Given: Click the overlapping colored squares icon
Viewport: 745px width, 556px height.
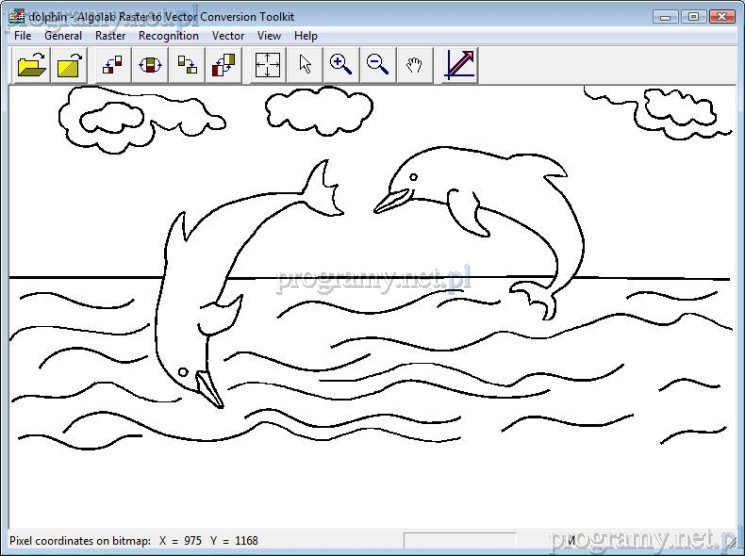Looking at the screenshot, I should (x=223, y=65).
